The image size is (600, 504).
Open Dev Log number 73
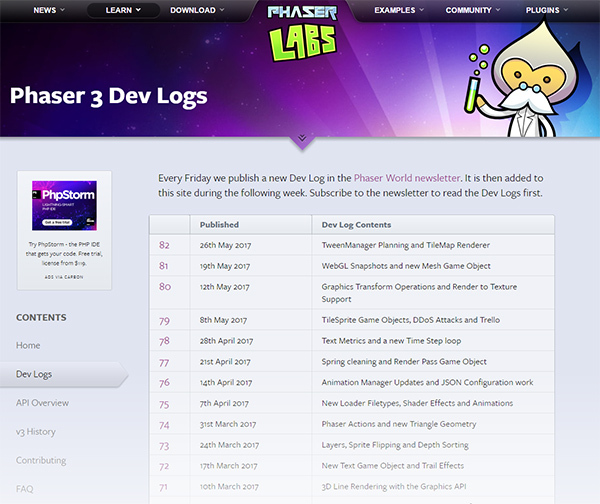click(164, 446)
